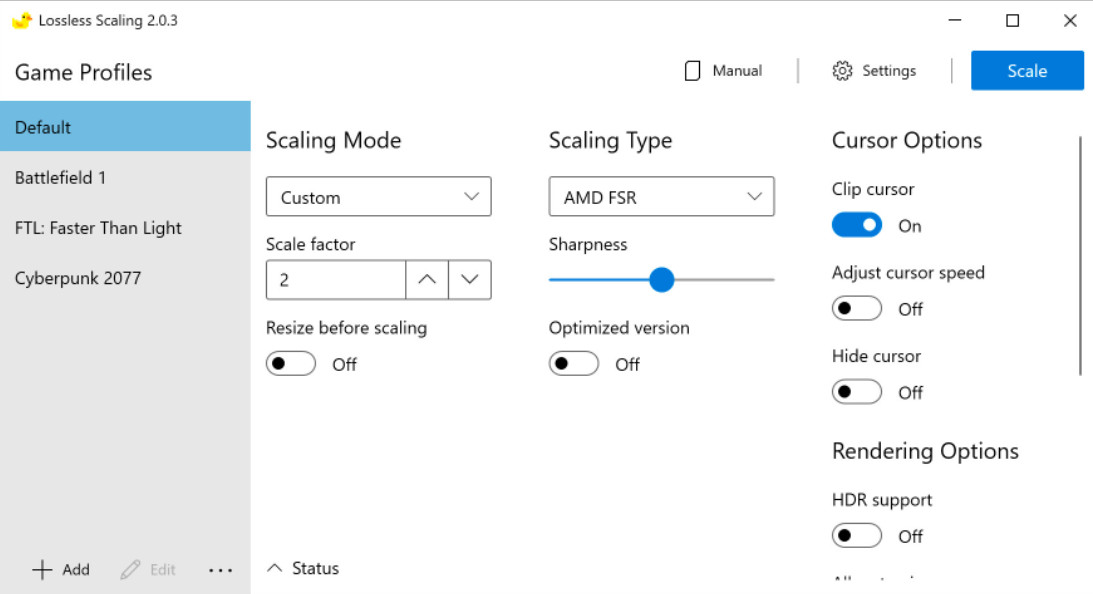Expand the Status section chevron

tap(275, 568)
